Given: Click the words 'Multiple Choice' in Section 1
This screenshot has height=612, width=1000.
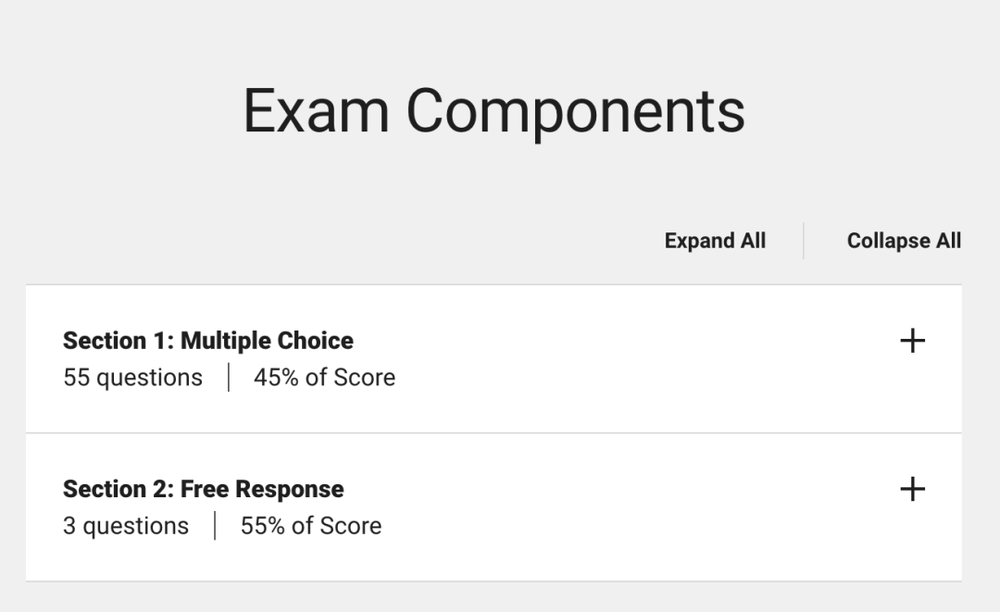Looking at the screenshot, I should 267,341.
